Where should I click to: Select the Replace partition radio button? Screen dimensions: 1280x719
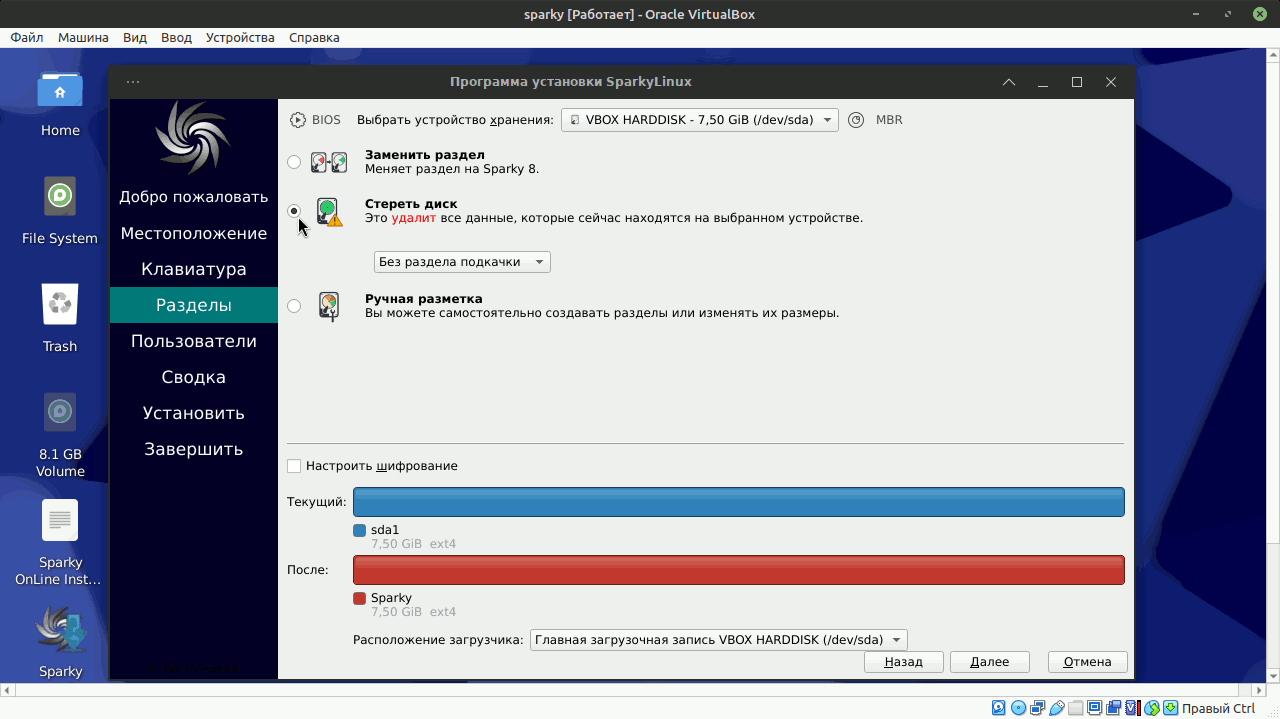[294, 162]
